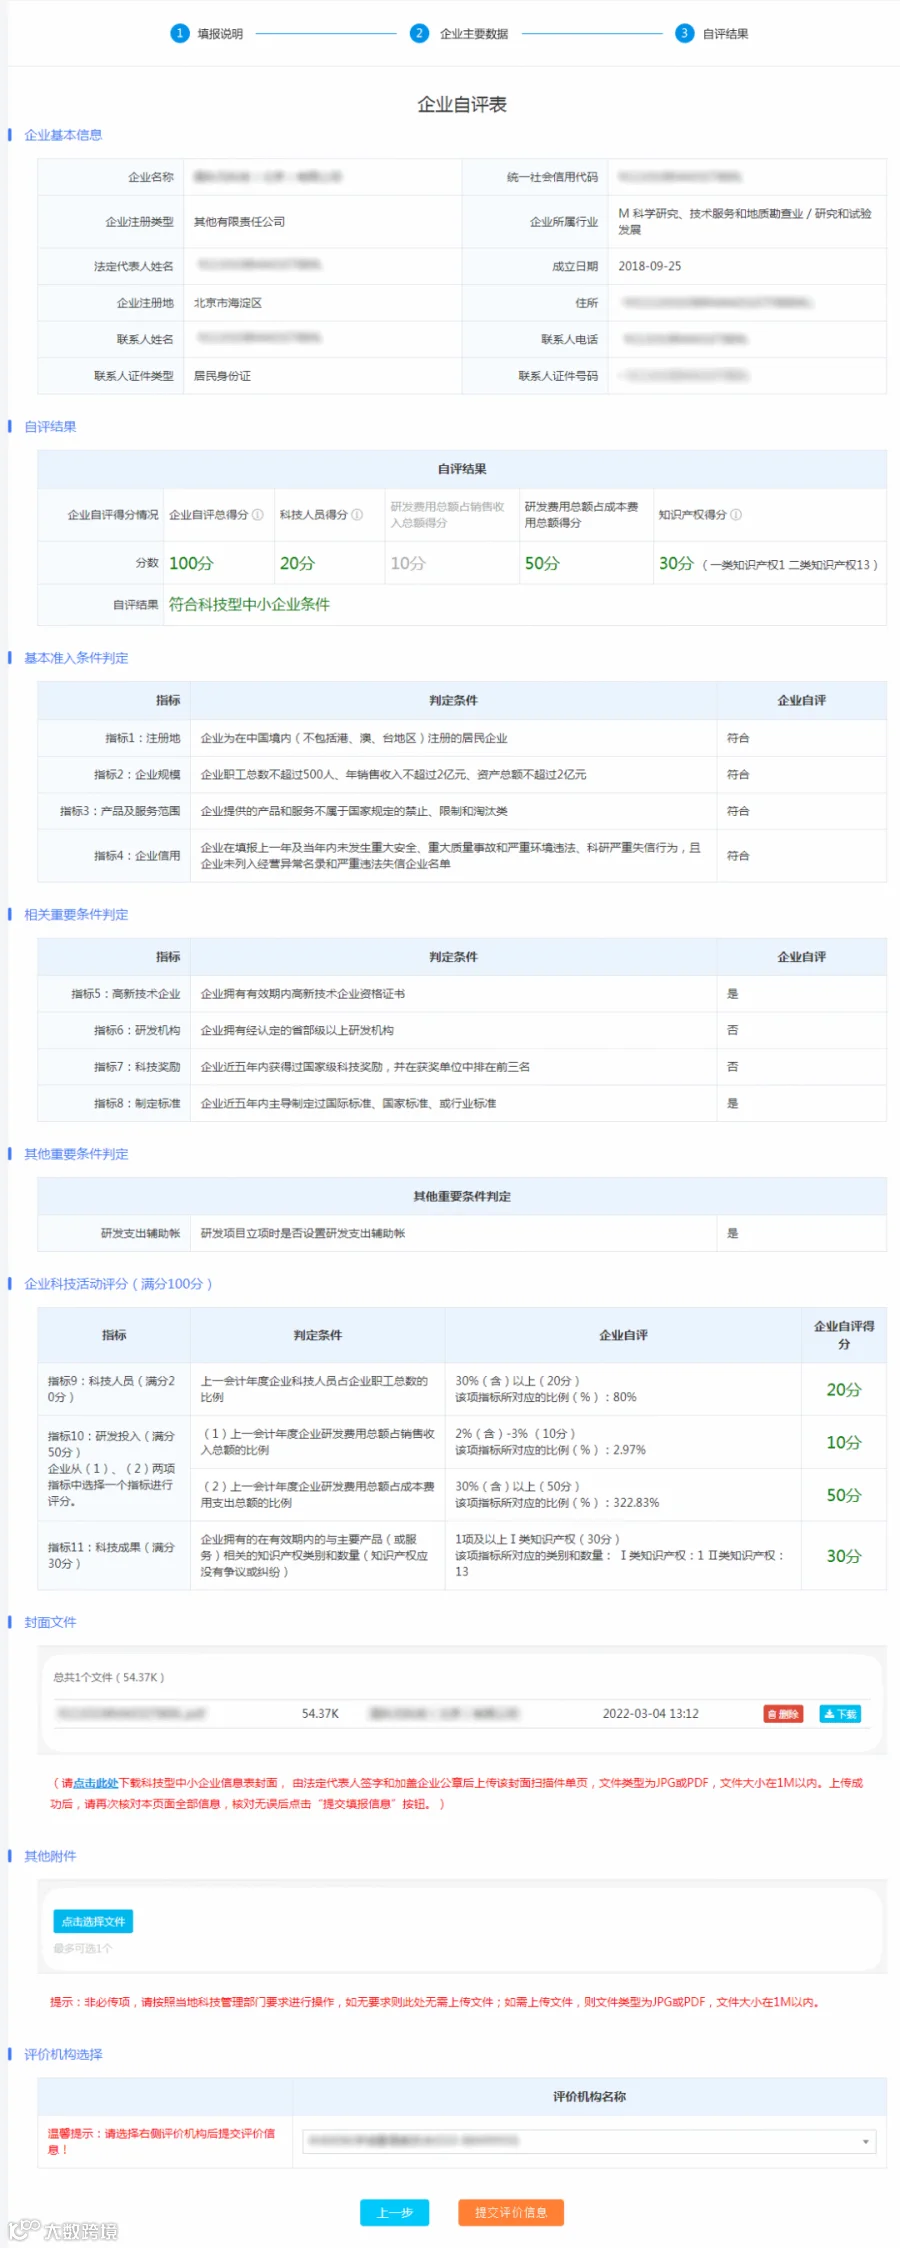Click 其他附件 section heading
The width and height of the screenshot is (900, 2248).
click(x=50, y=1856)
